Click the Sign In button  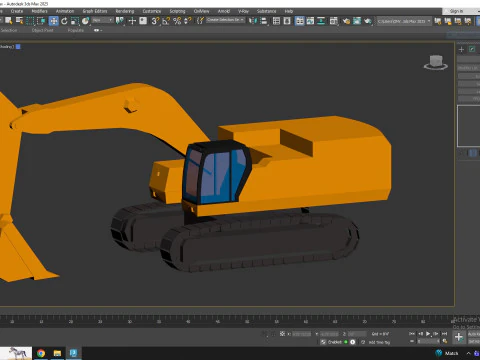click(x=456, y=11)
